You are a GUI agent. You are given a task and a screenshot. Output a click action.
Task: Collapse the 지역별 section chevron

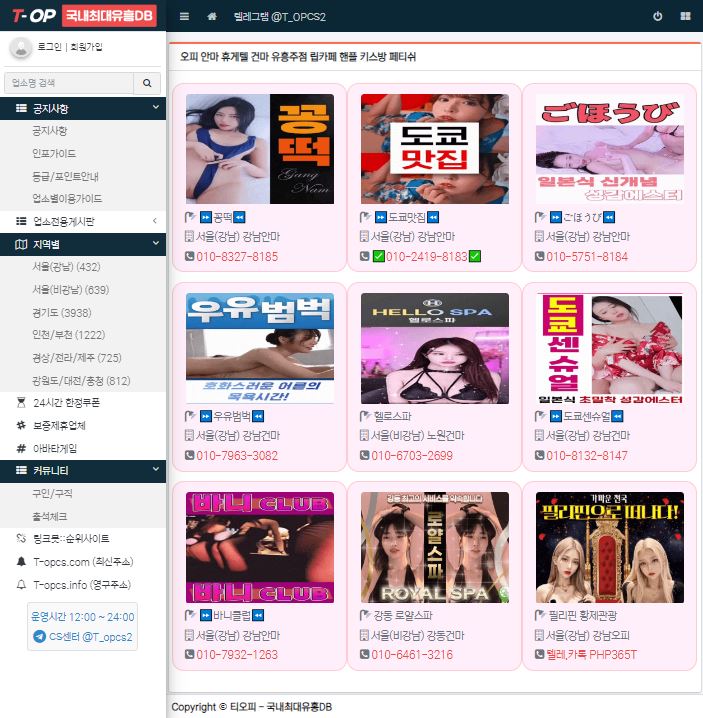coord(156,243)
